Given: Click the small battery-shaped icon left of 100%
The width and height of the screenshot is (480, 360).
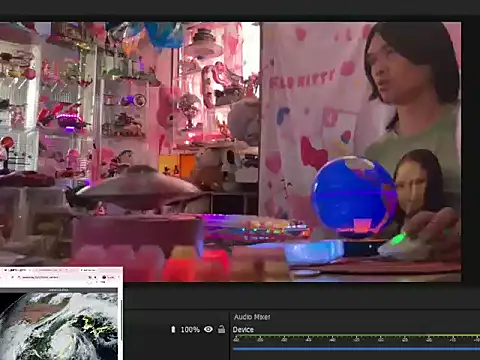Looking at the screenshot, I should 173,329.
